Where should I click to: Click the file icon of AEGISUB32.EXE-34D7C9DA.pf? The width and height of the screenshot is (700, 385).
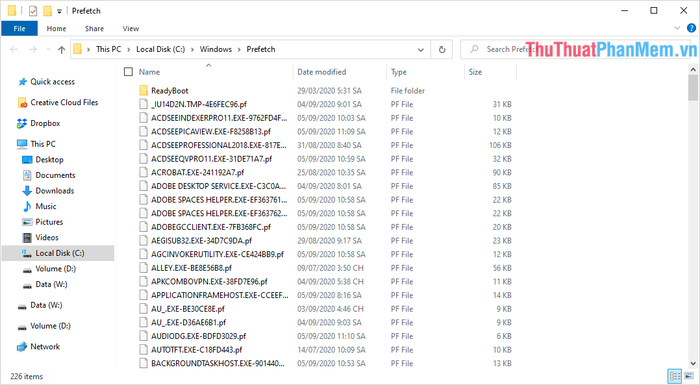[x=143, y=241]
